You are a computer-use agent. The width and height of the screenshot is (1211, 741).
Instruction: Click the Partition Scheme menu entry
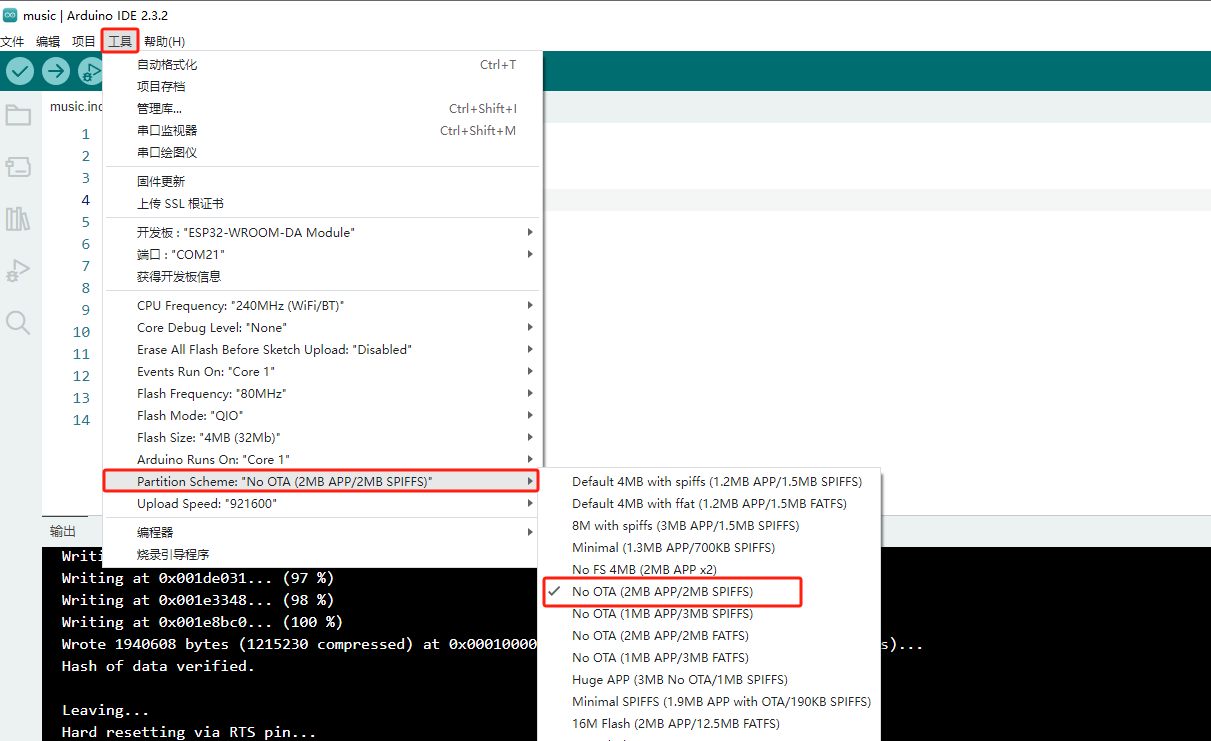coord(322,481)
